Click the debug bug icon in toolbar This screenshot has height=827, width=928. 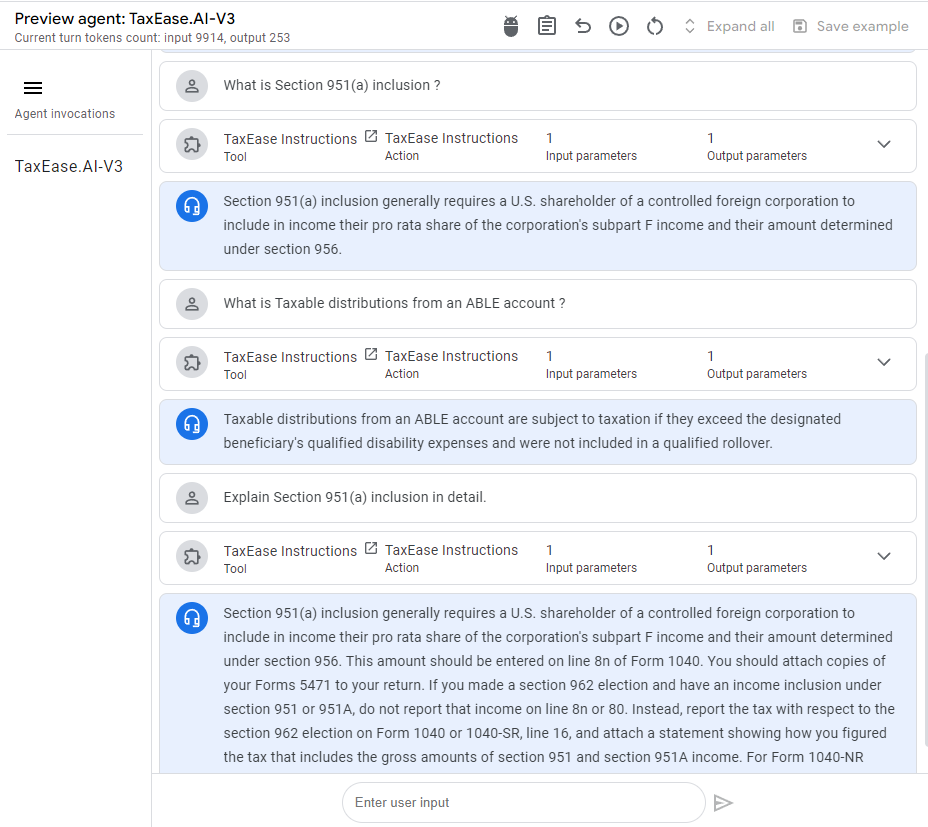511,26
